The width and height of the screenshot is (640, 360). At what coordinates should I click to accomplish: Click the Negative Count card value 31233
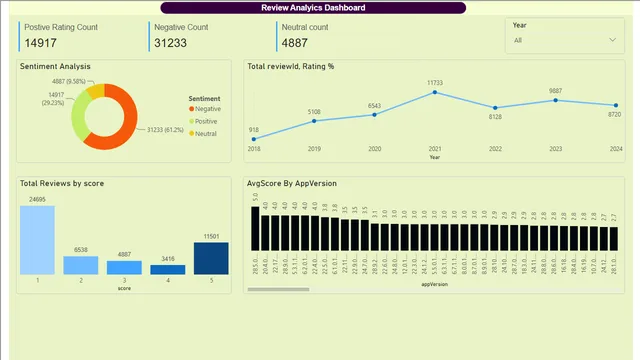(x=170, y=43)
